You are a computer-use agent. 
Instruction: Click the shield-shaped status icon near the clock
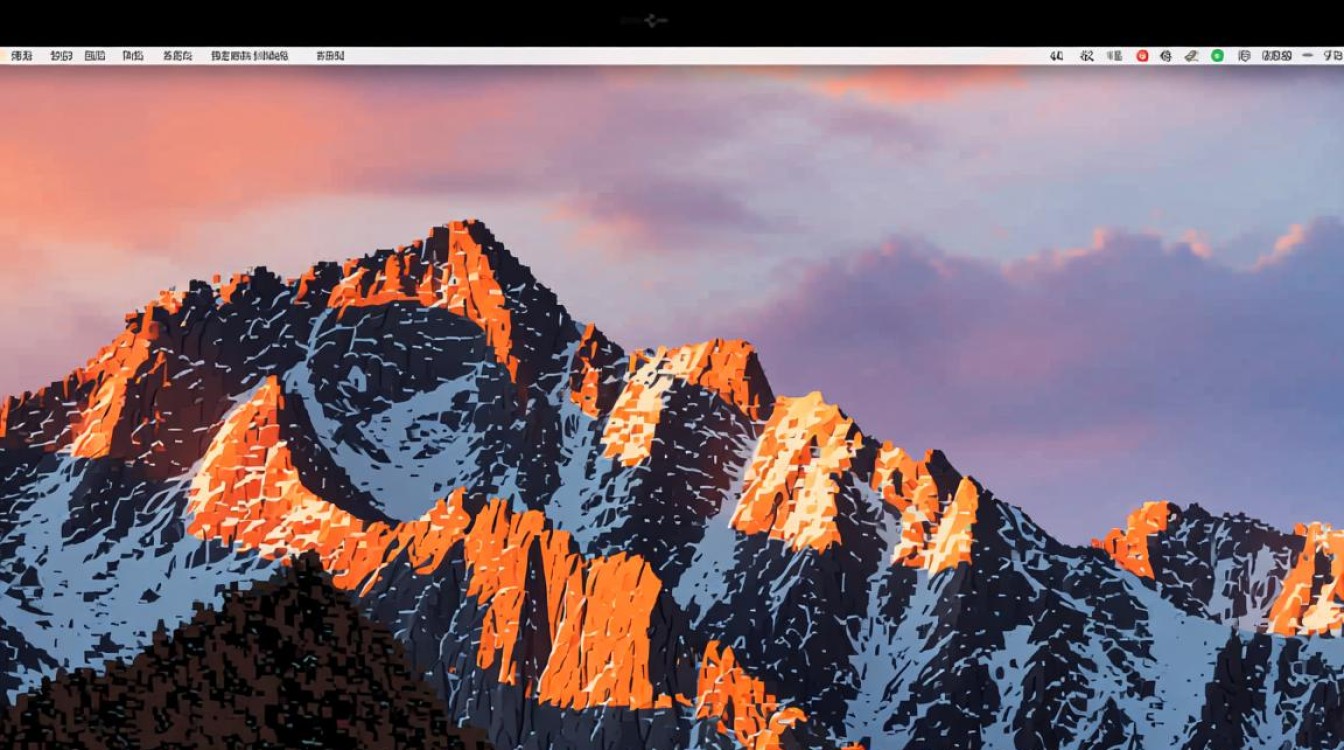click(x=1246, y=56)
